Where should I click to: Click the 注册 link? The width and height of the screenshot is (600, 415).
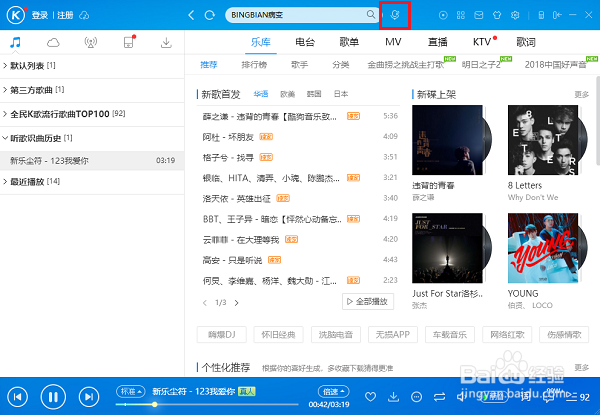(x=65, y=15)
